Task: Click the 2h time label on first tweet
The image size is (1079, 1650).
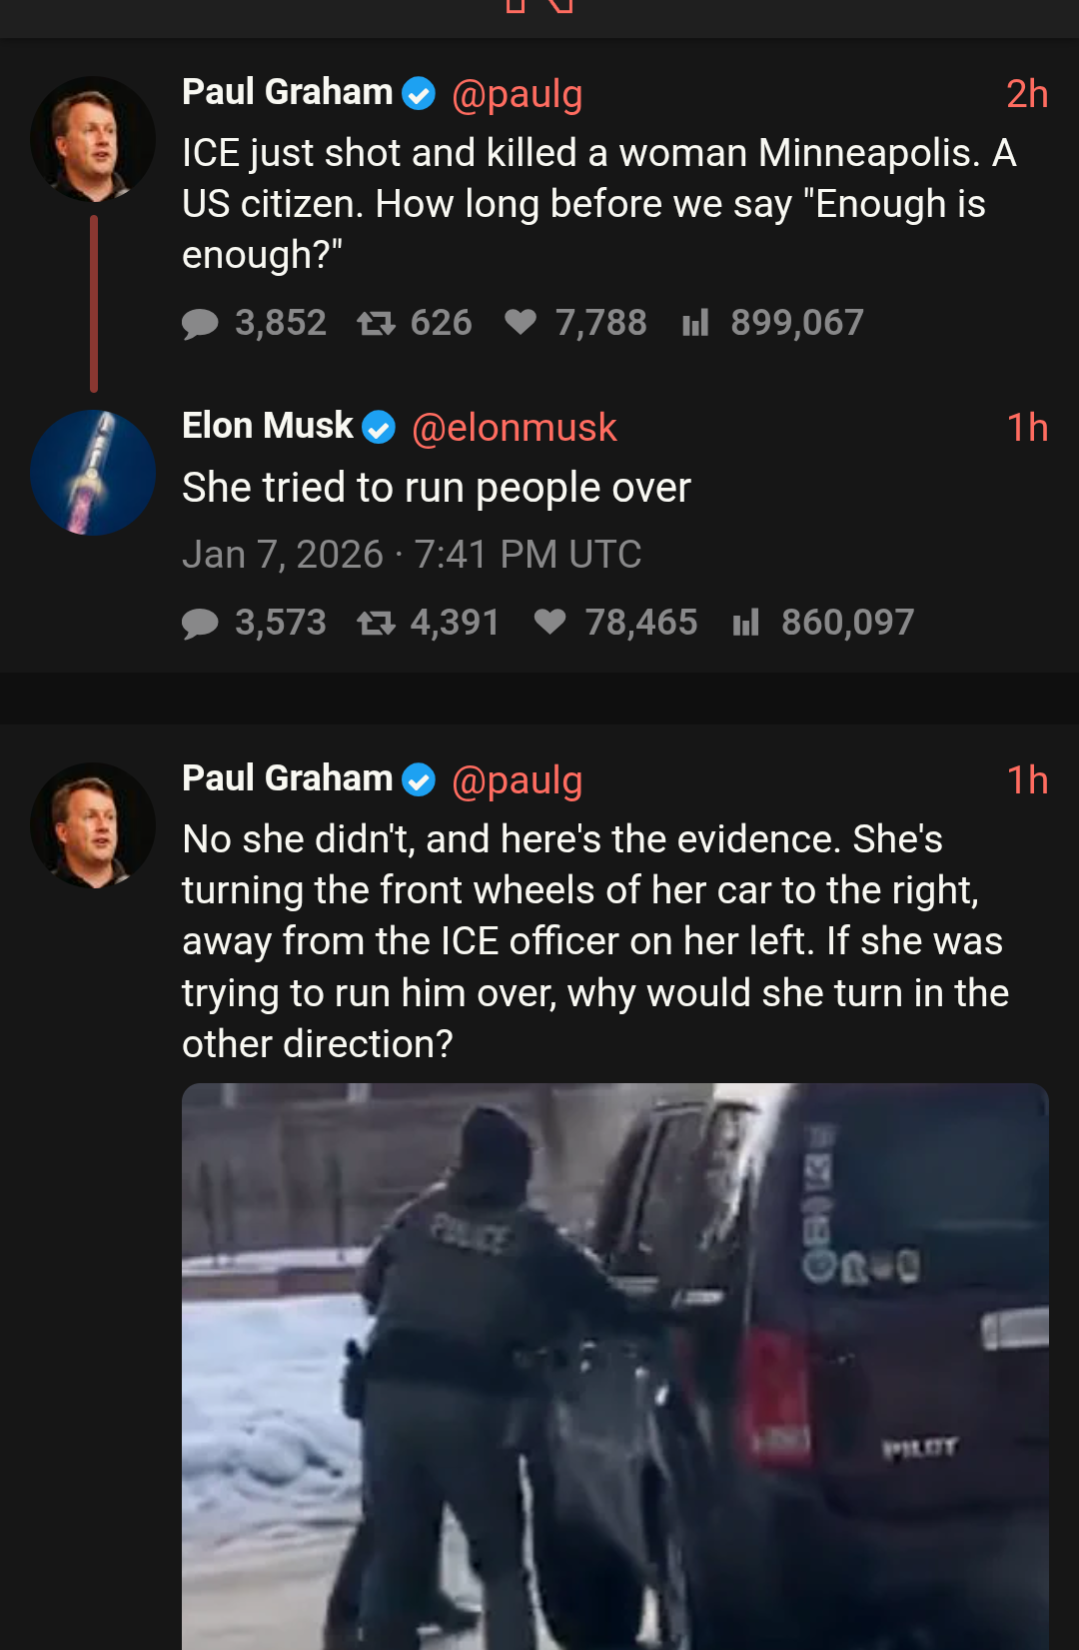Action: (1026, 94)
